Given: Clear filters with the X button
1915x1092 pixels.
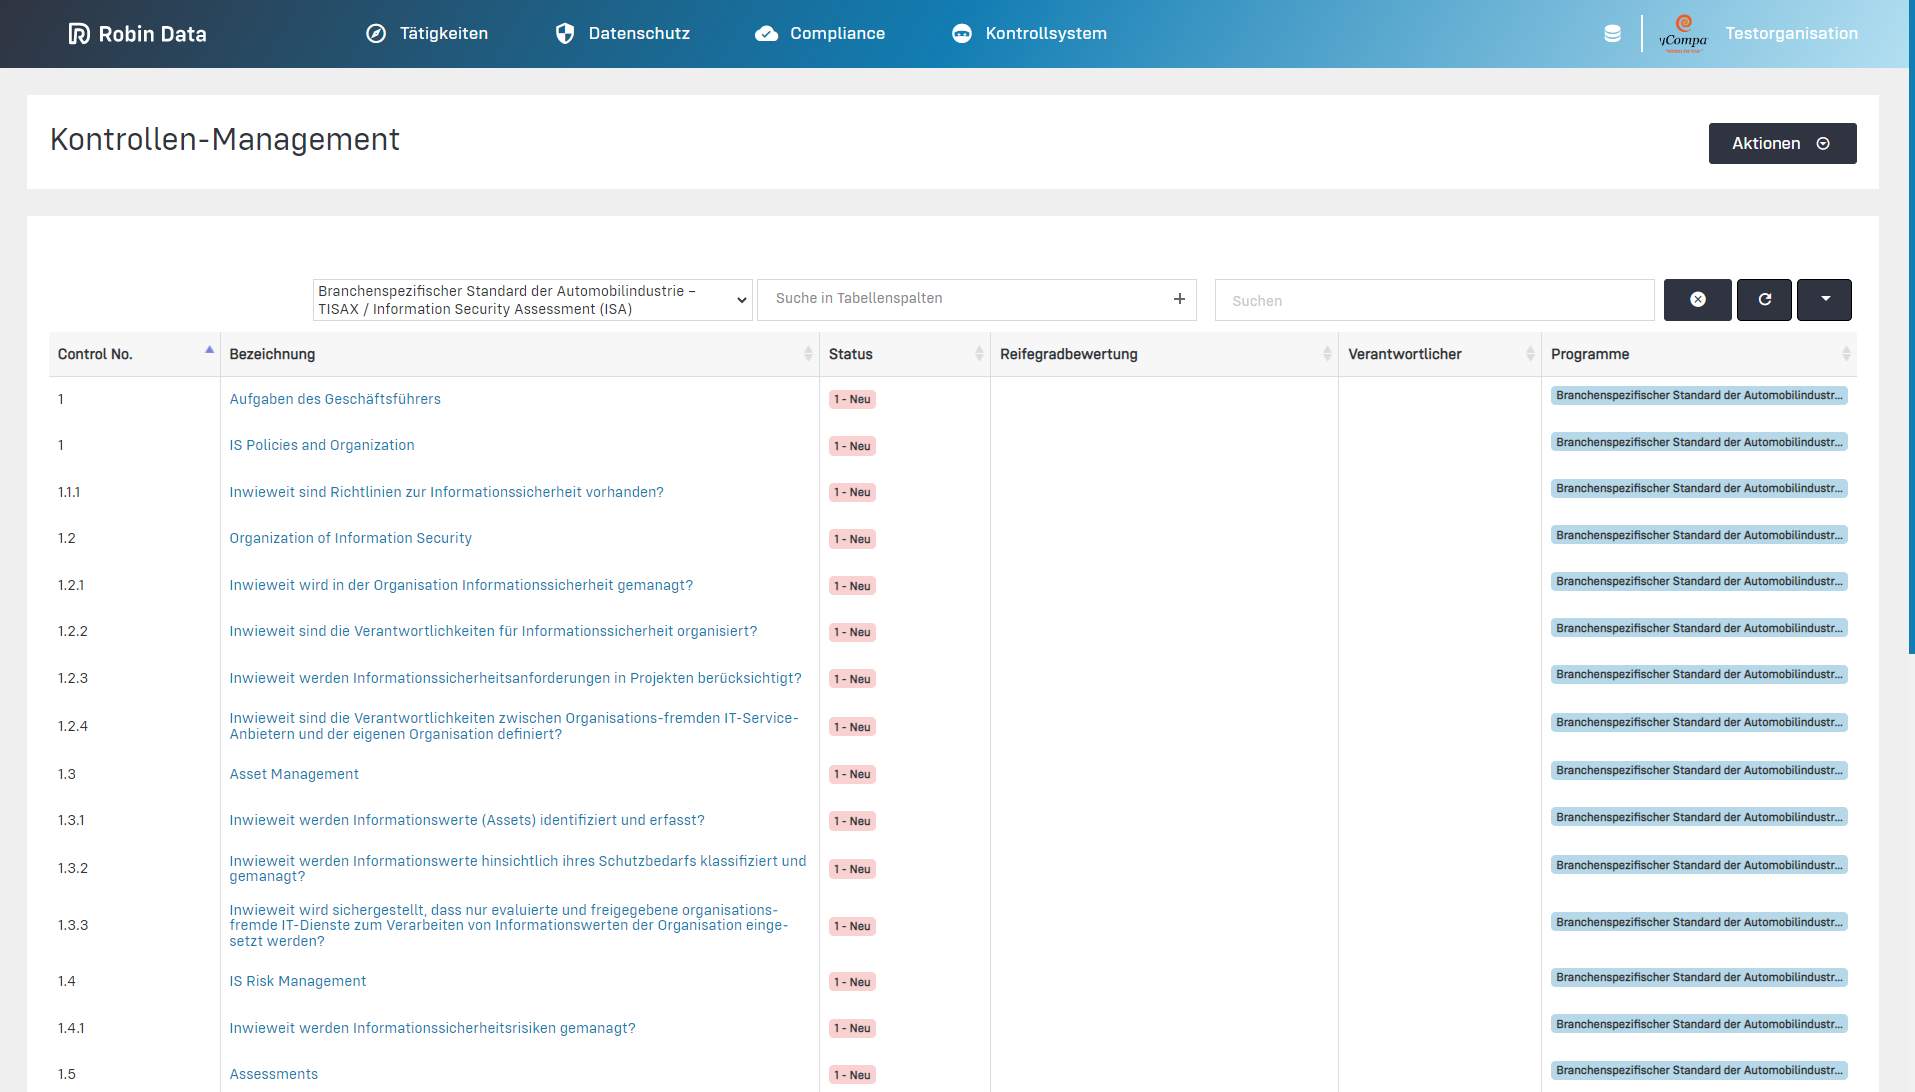Looking at the screenshot, I should 1697,300.
